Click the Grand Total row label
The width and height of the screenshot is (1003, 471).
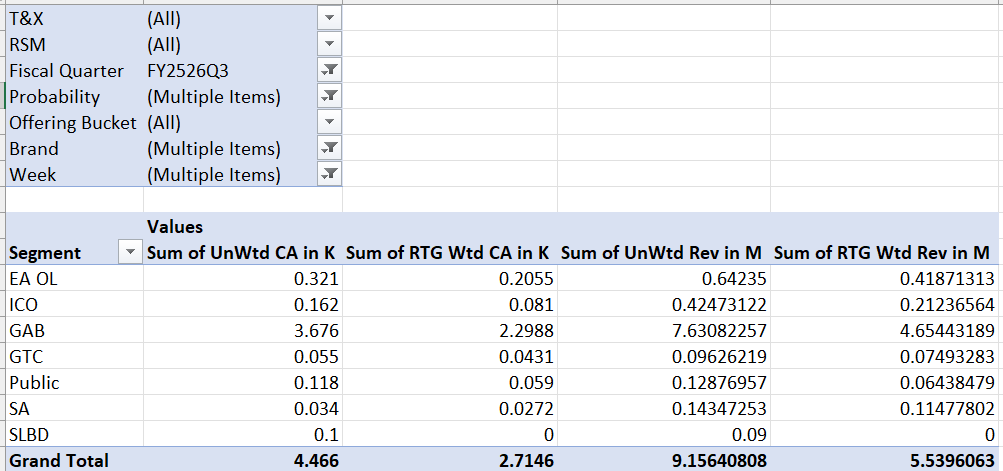coord(59,461)
